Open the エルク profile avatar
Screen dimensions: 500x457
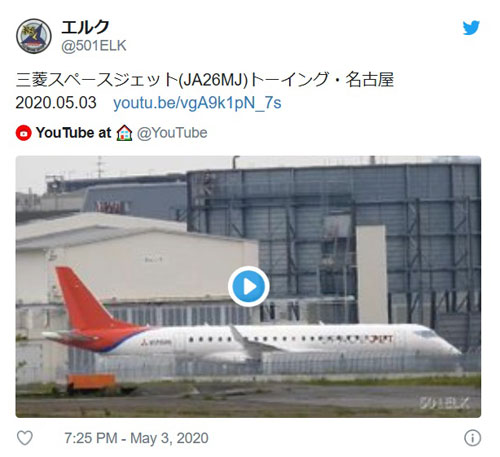click(x=34, y=36)
